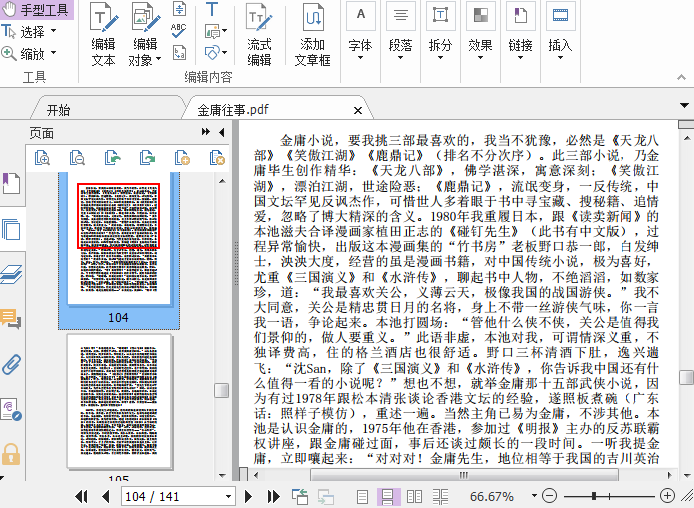Click the zoom slider in status bar

(595, 496)
